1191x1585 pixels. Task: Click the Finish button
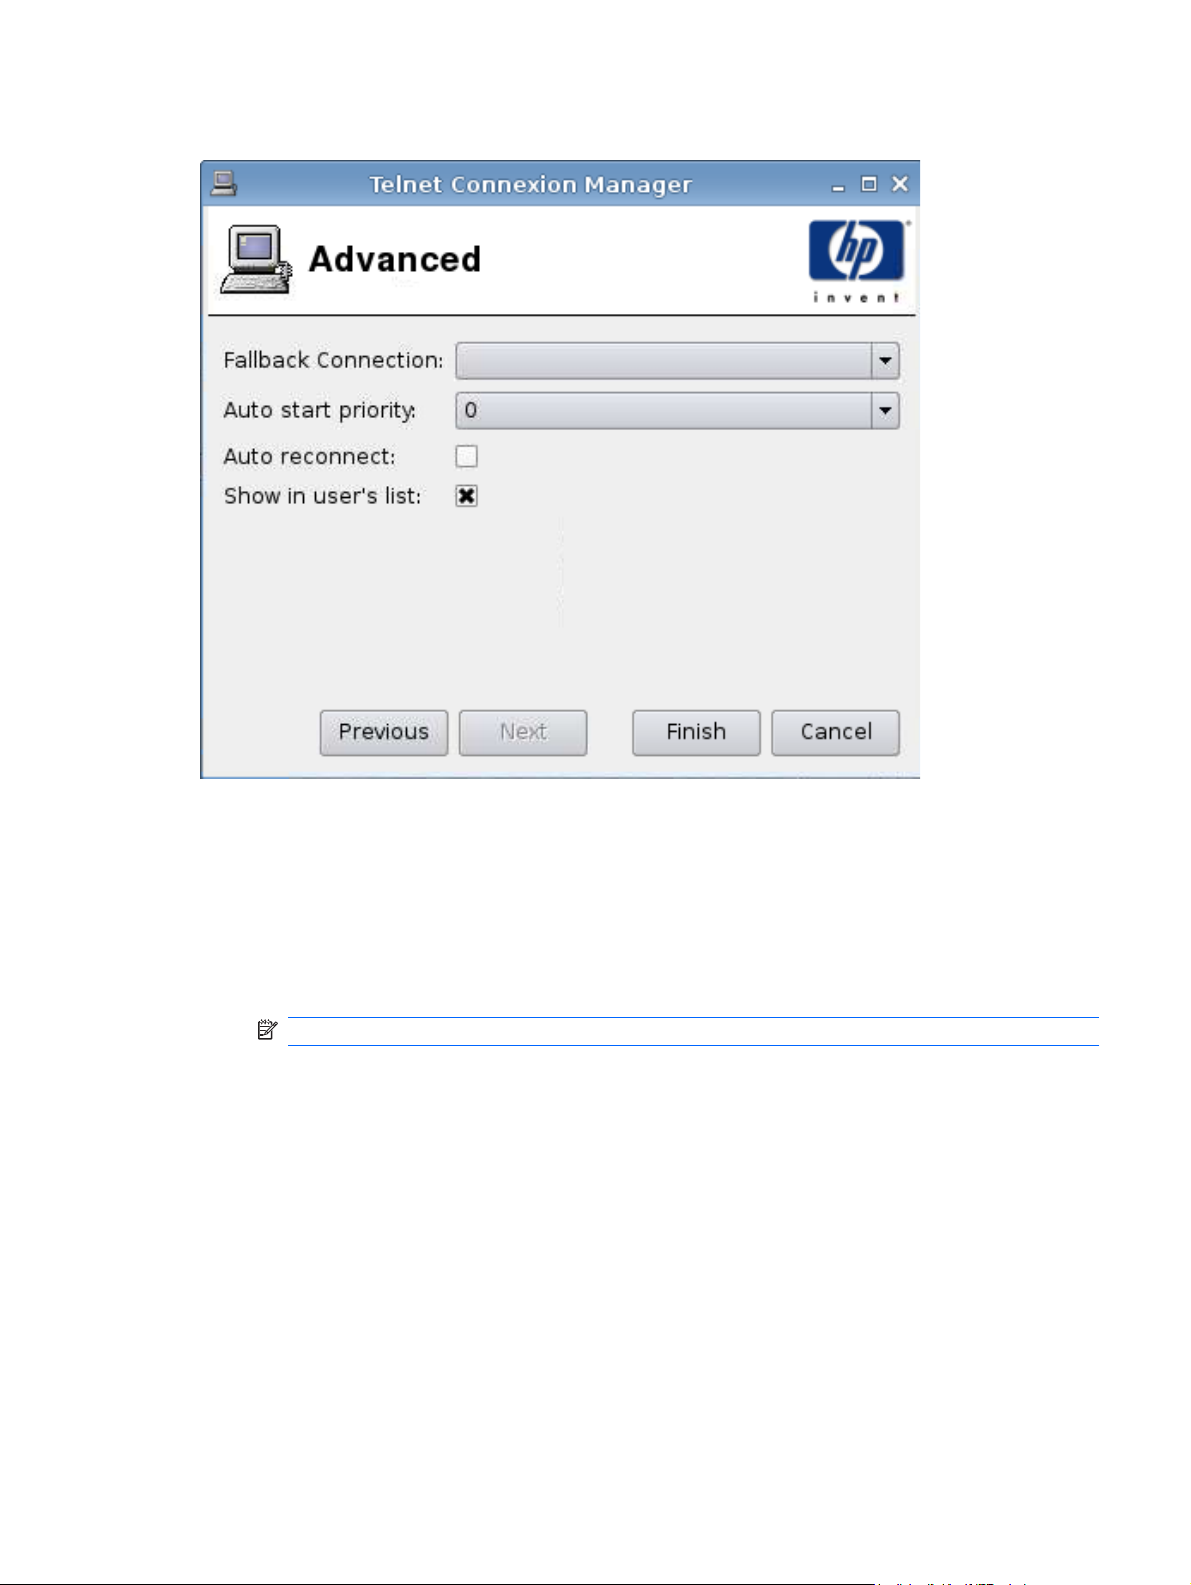point(696,732)
